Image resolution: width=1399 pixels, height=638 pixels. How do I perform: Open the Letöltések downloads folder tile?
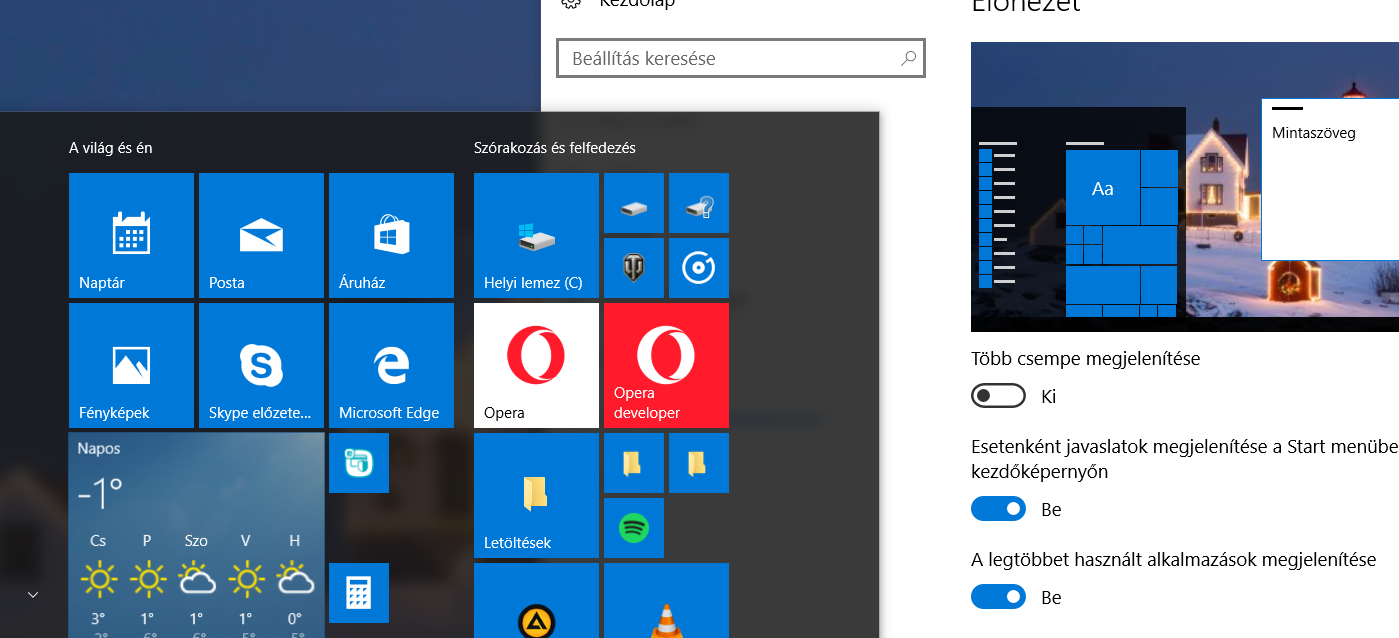(536, 495)
